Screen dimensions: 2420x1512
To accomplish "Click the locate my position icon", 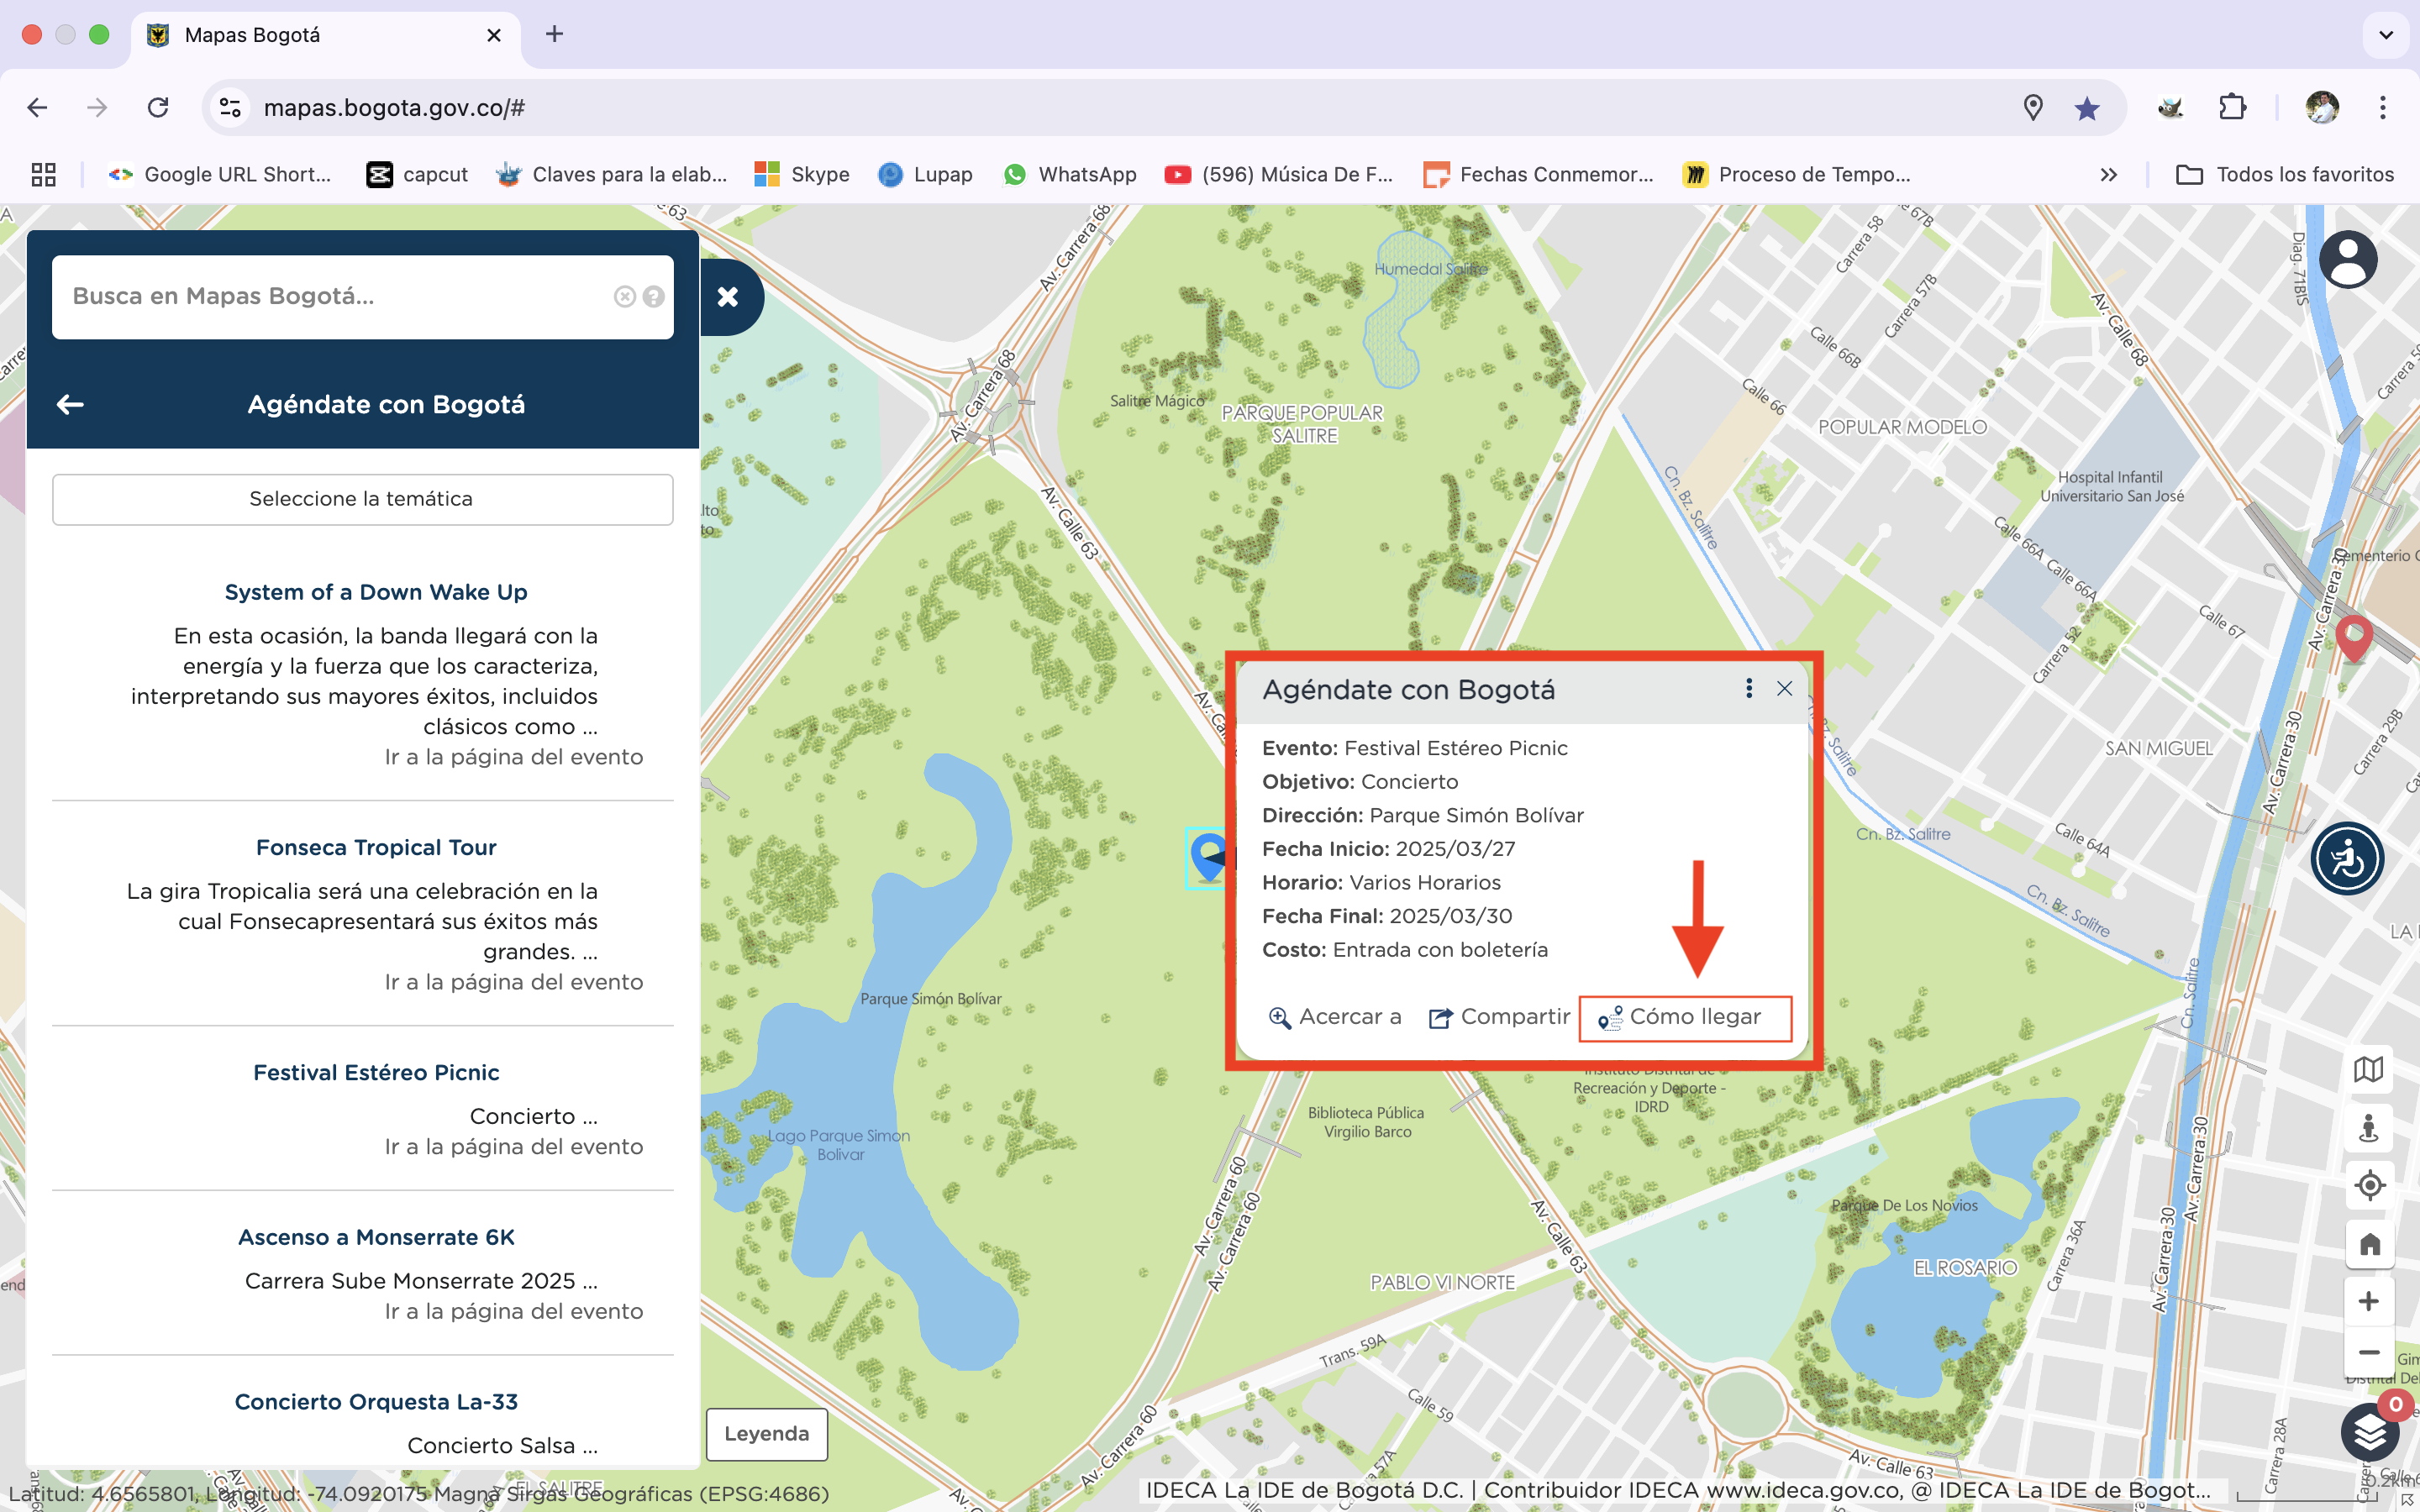I will click(x=2368, y=1186).
